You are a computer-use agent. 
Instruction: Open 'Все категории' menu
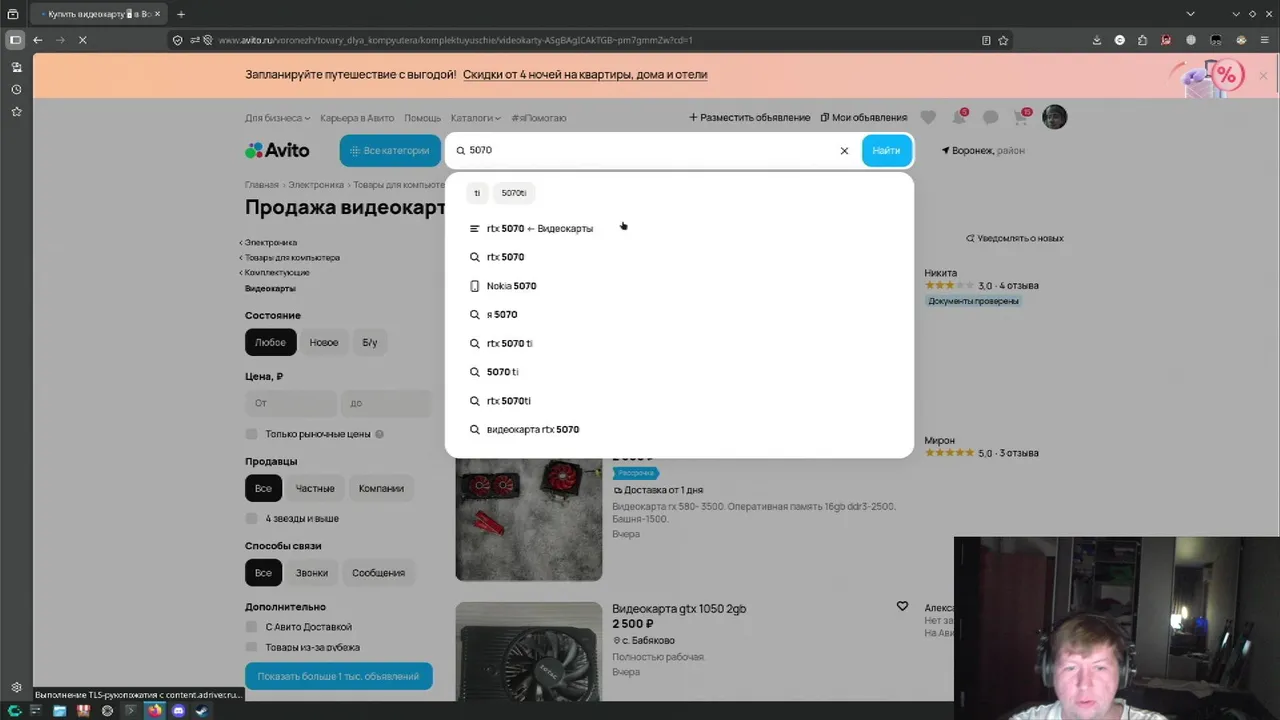tap(390, 151)
